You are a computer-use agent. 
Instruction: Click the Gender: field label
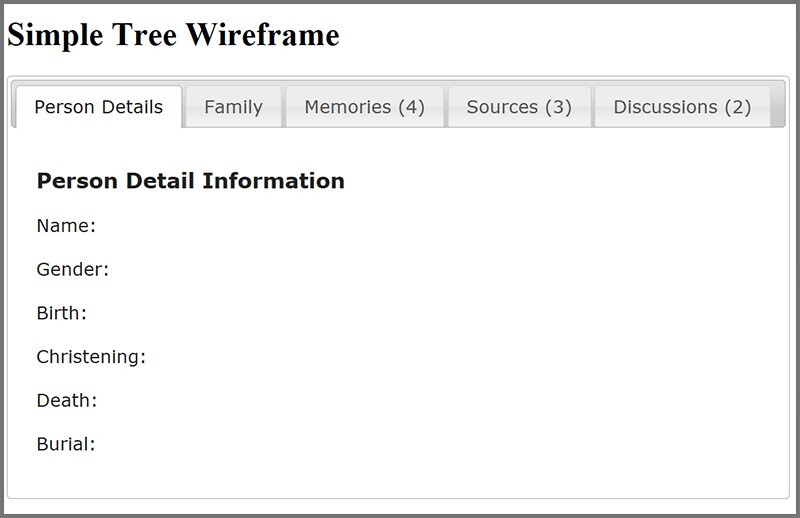[x=73, y=269]
